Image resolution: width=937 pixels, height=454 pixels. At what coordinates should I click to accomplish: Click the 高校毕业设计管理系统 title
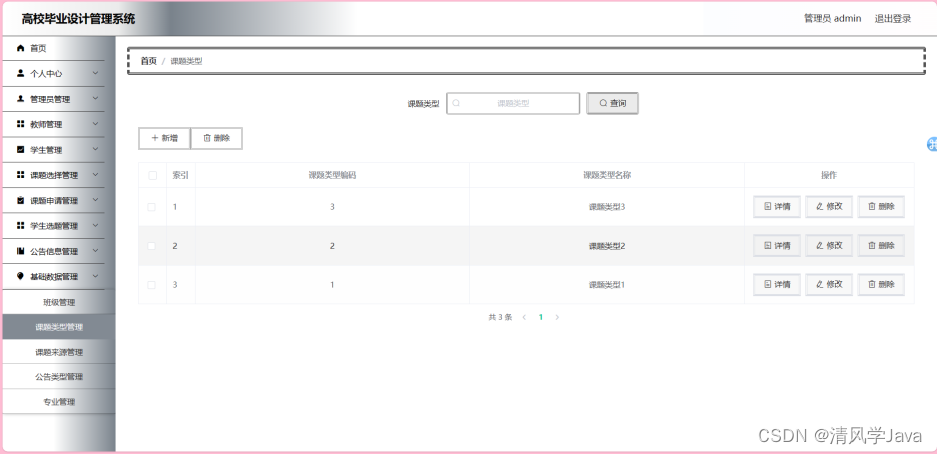pos(78,19)
